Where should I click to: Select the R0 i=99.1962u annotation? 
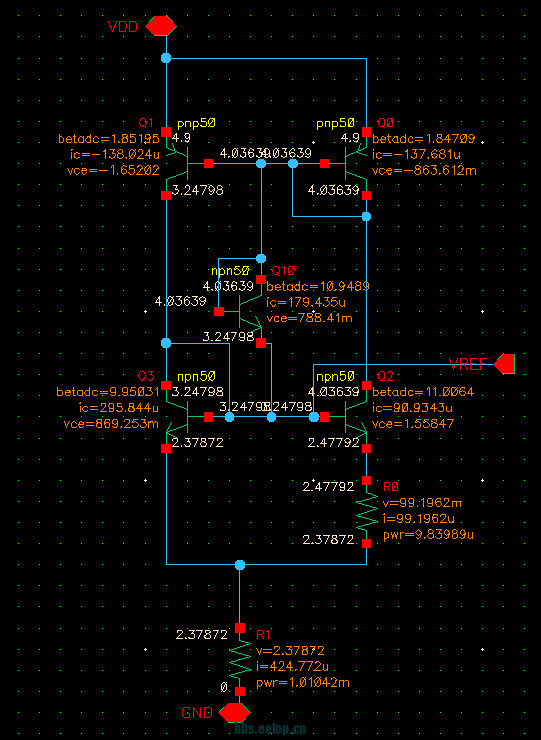[419, 519]
